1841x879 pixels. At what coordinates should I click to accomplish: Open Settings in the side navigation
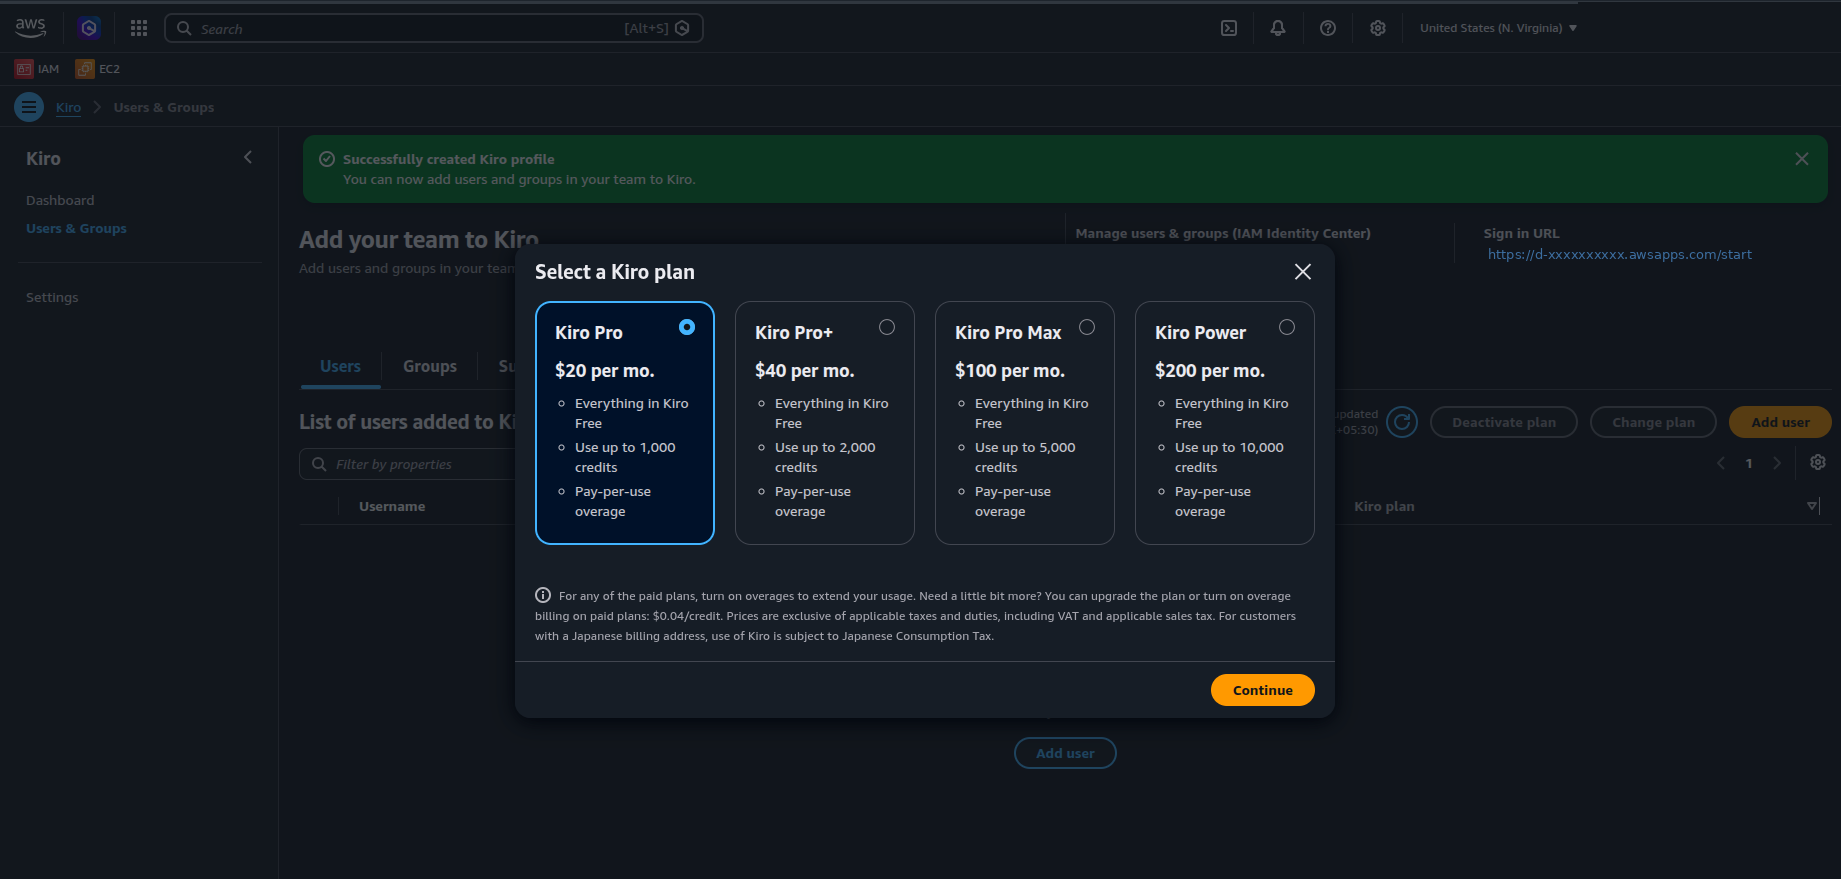[52, 297]
